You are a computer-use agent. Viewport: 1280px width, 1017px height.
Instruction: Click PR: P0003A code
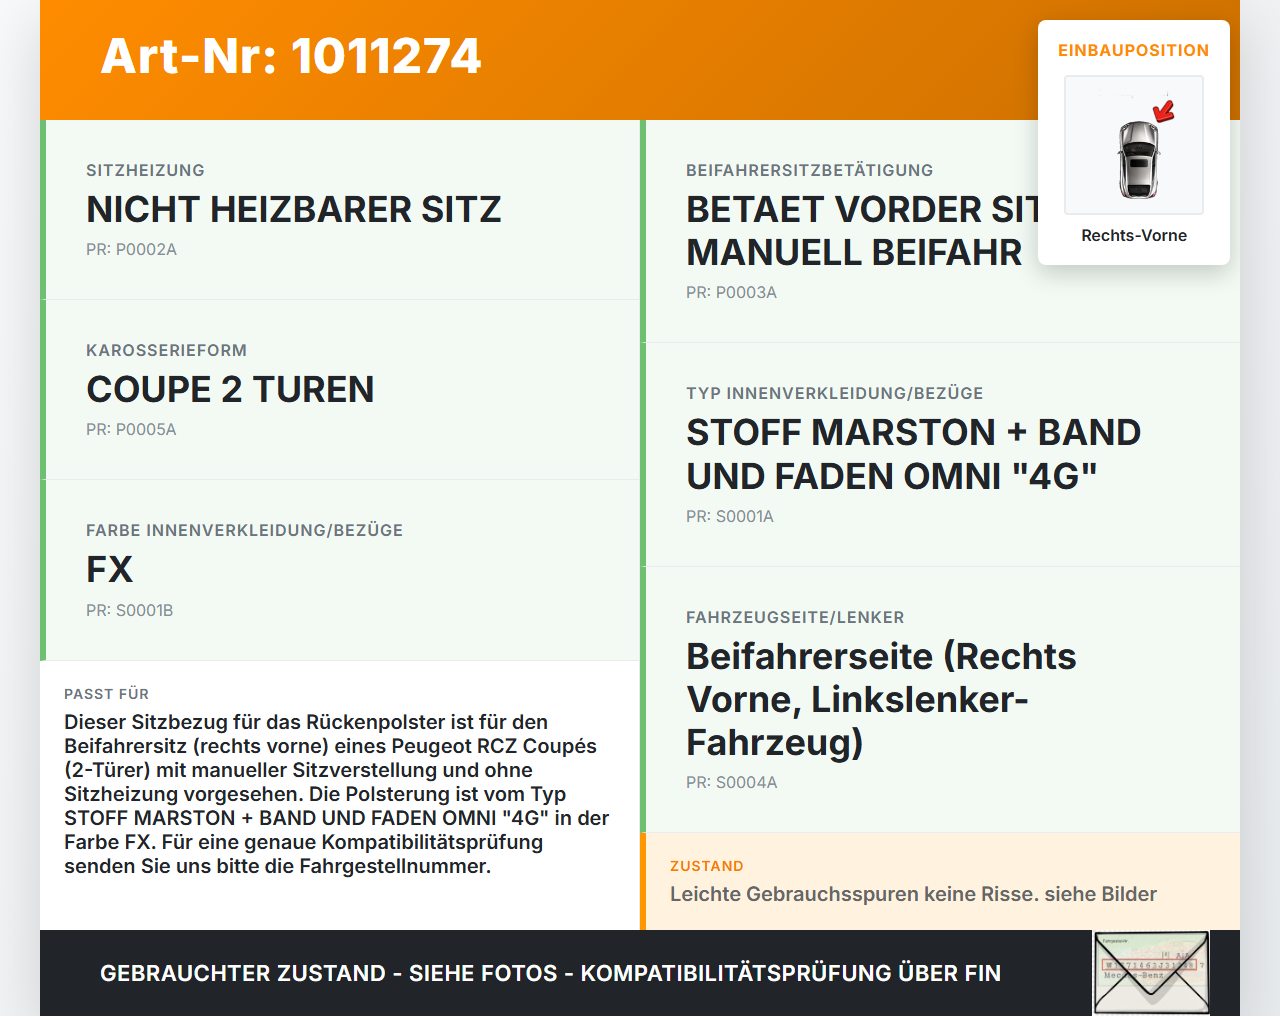pos(731,292)
